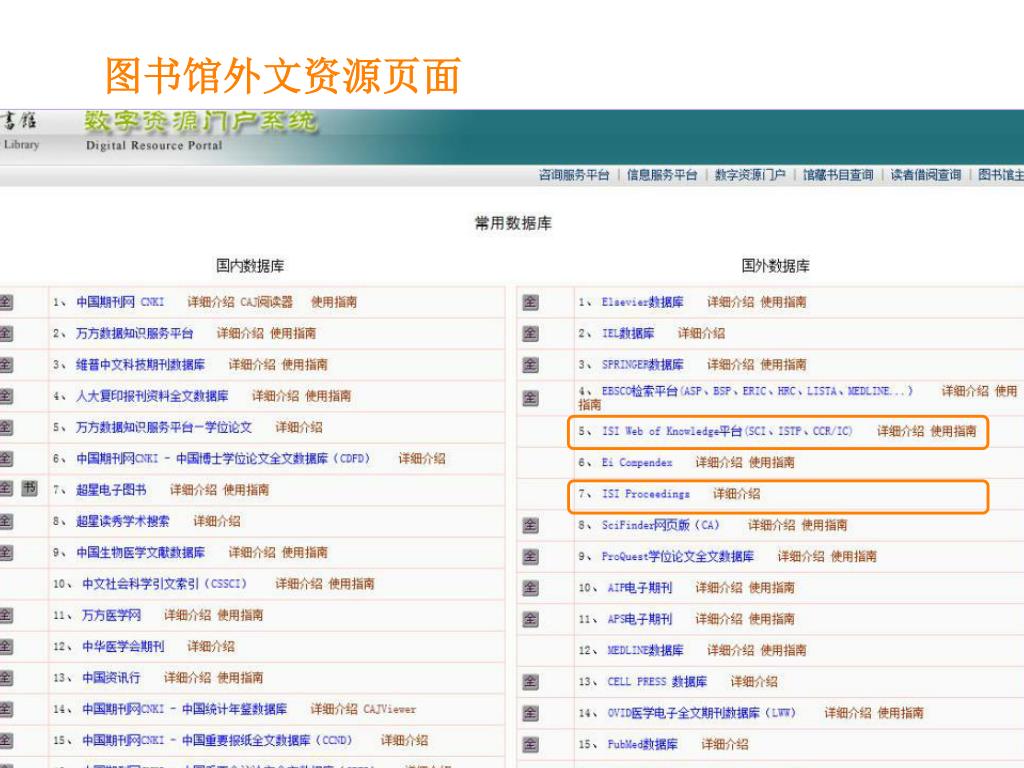
Task: Open the OVID医学电子全文期刊数据库 (LWW) link
Action: click(702, 713)
